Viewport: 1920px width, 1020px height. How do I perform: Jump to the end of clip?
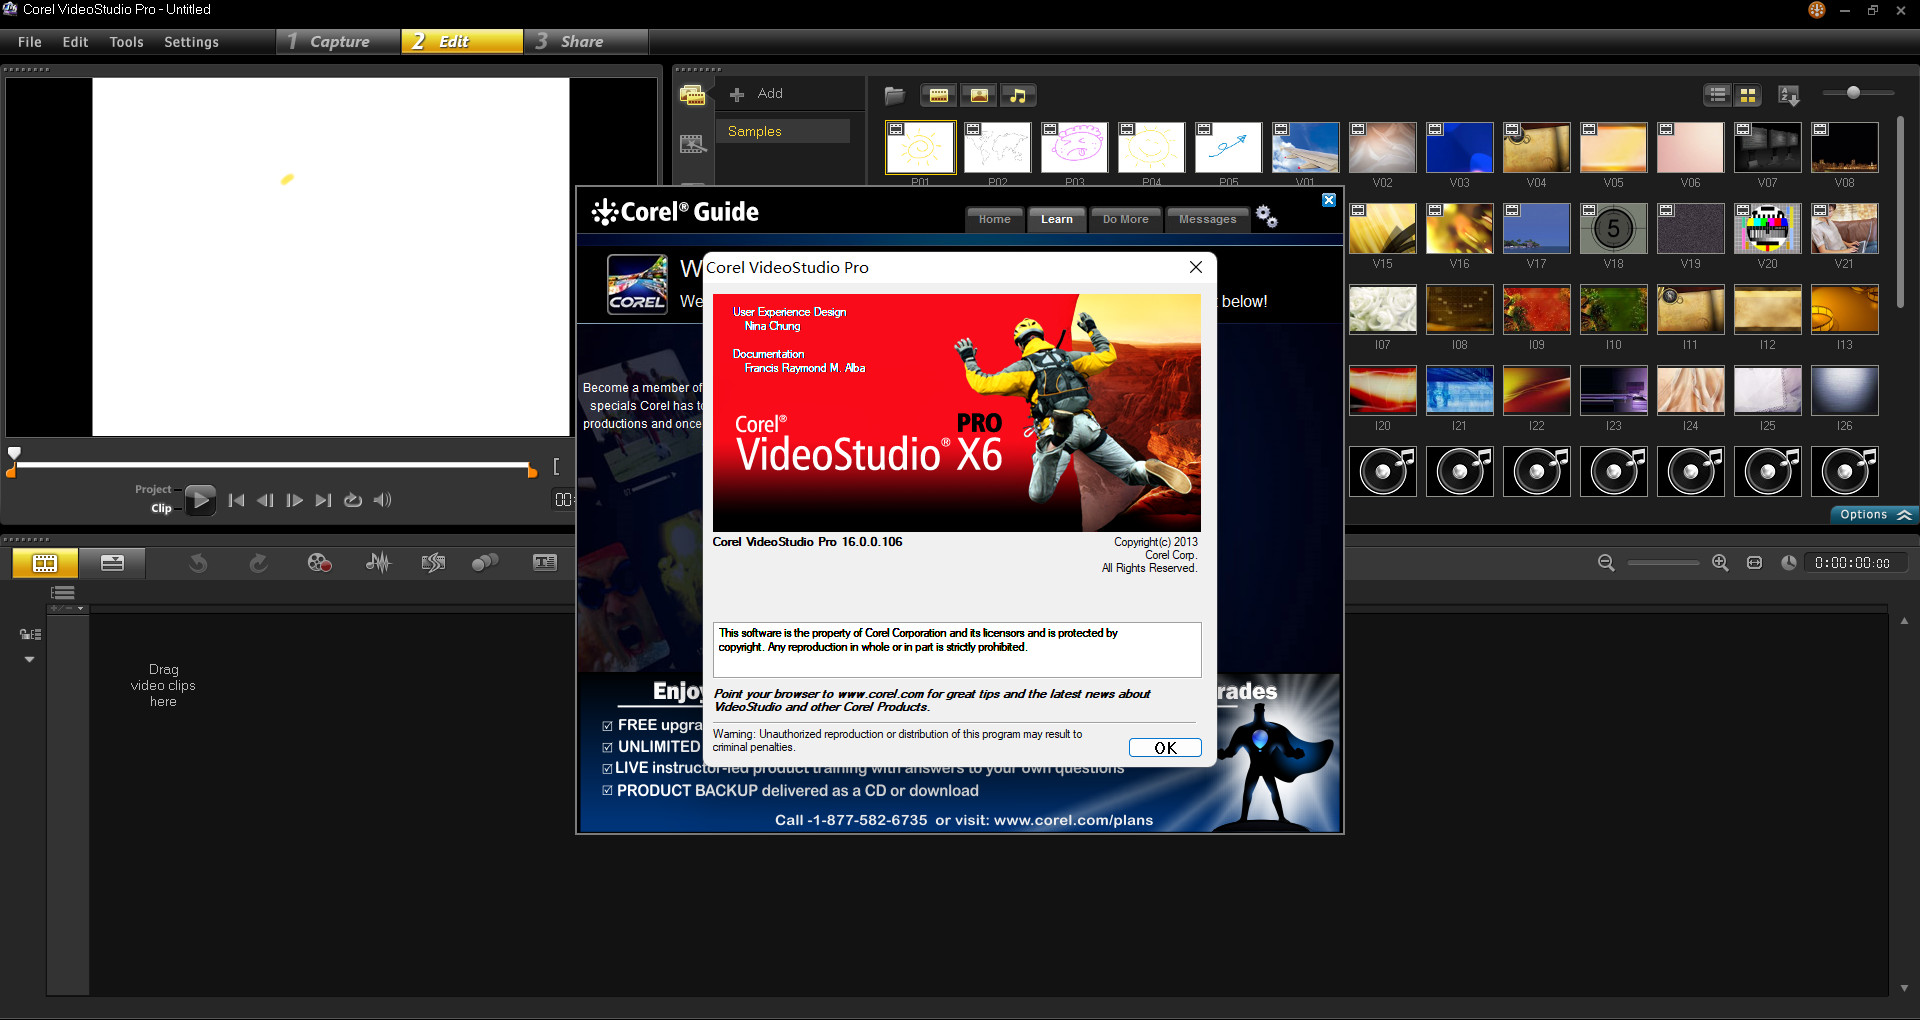pos(323,500)
